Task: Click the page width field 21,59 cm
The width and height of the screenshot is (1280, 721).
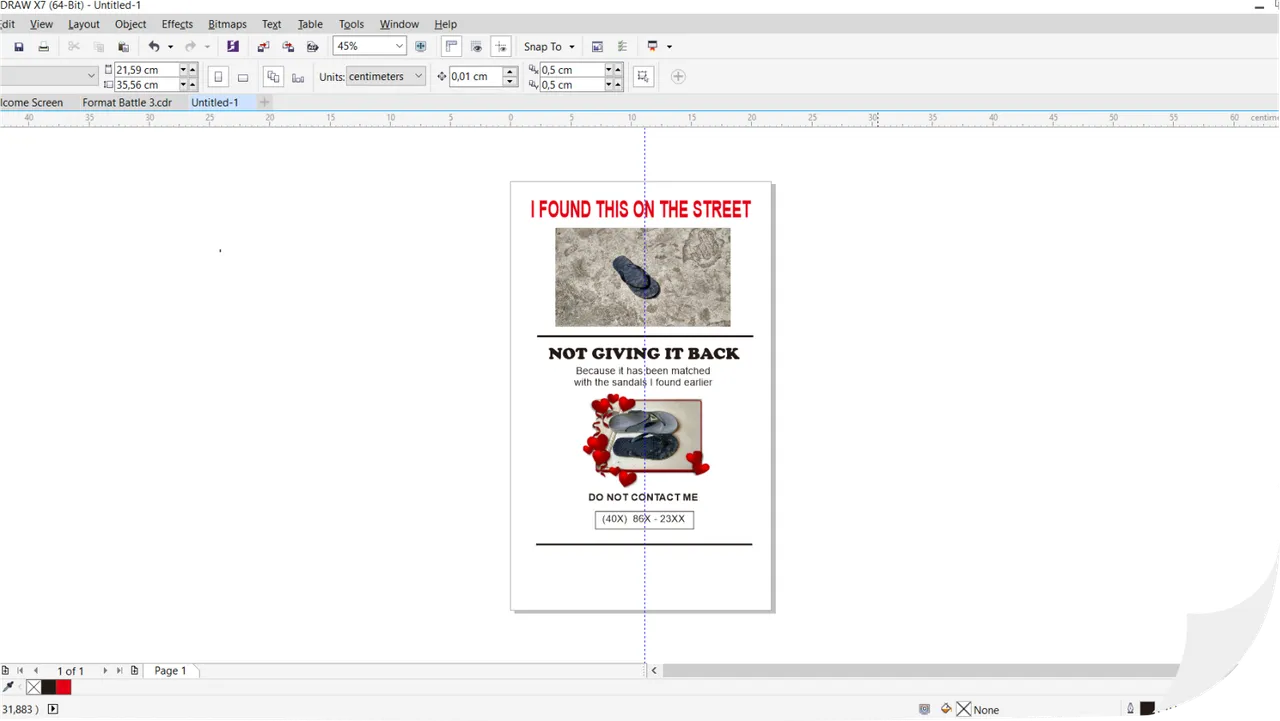Action: (x=147, y=70)
